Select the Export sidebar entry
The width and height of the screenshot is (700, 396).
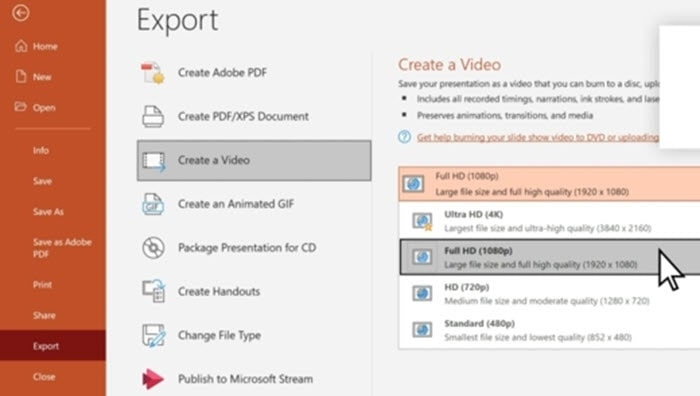pos(53,346)
